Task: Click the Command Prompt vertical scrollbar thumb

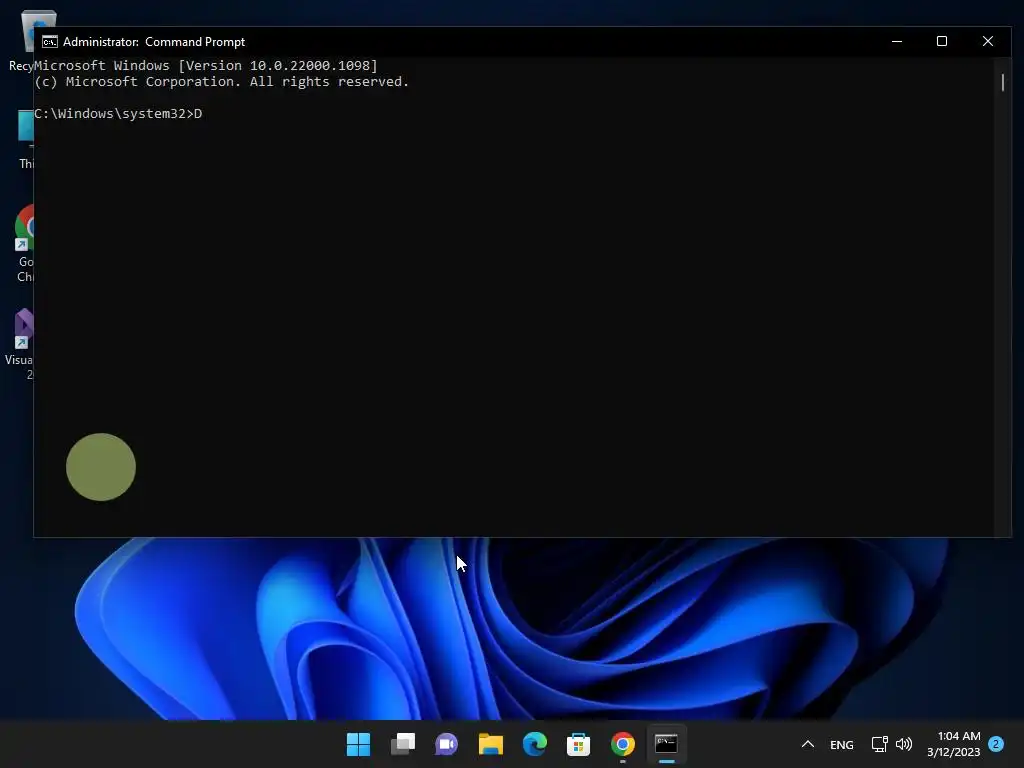Action: click(x=1002, y=82)
